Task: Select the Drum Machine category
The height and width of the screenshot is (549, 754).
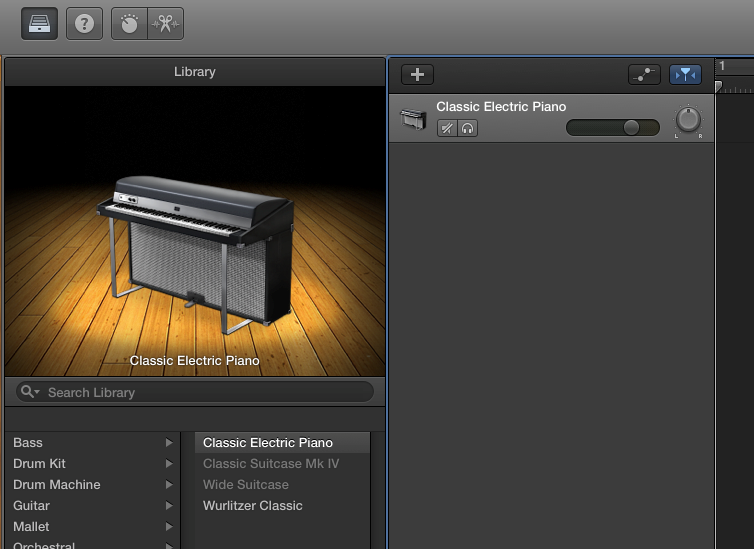Action: 93,485
